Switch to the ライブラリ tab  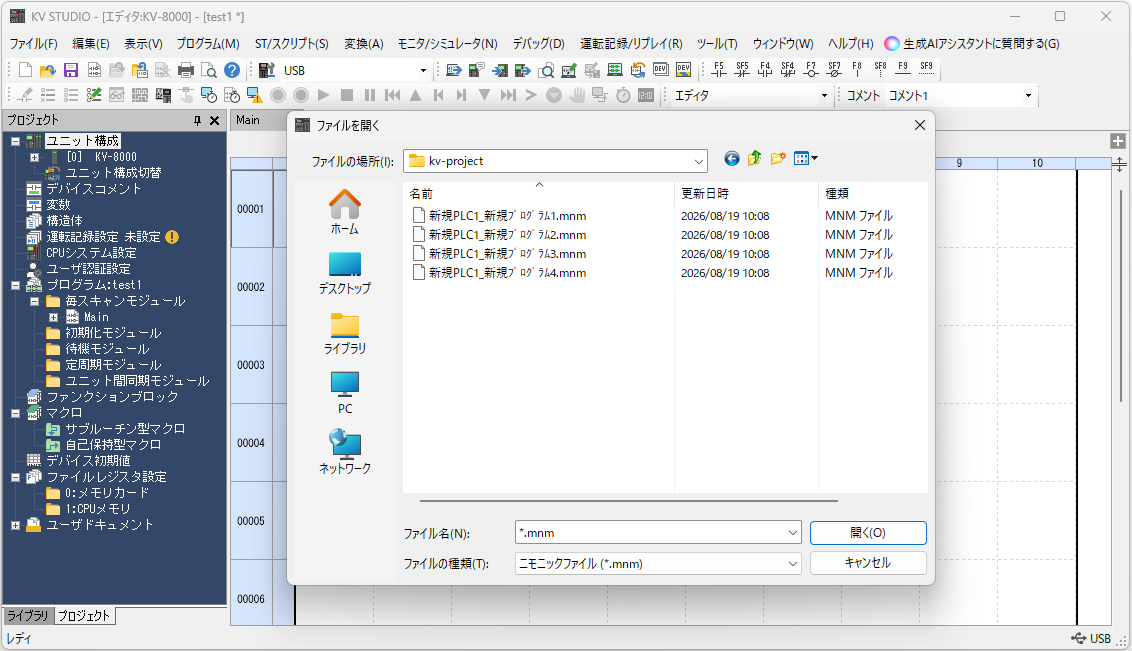(27, 616)
